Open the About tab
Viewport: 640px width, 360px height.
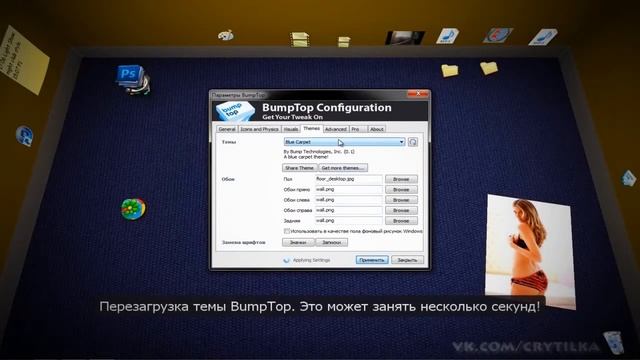[376, 129]
